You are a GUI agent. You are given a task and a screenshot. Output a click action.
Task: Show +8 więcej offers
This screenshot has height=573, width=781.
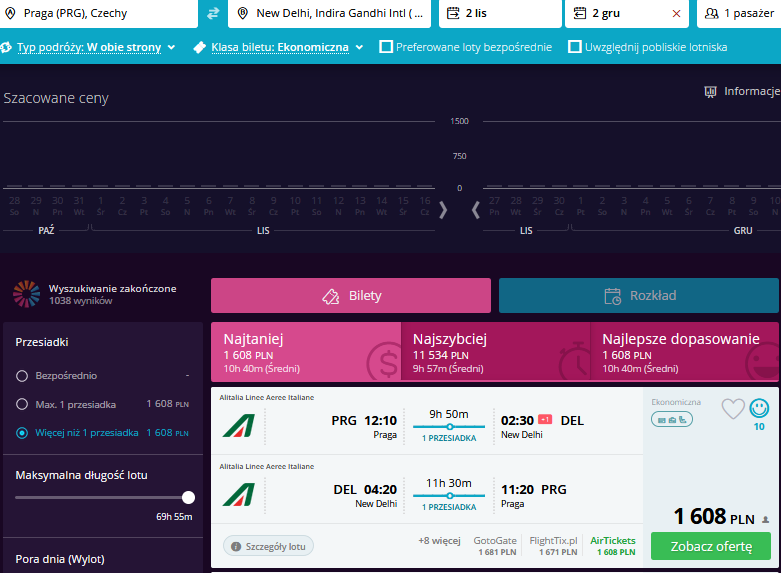pos(439,541)
